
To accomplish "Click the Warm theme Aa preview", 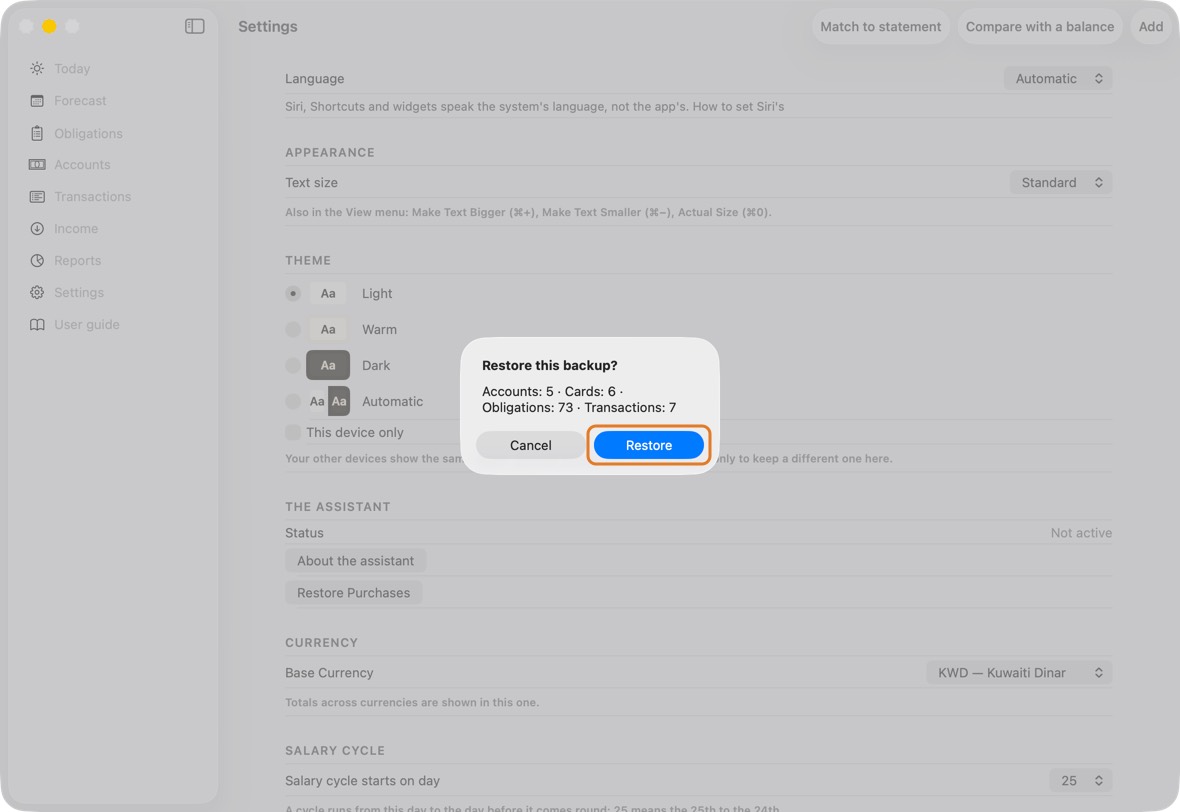I will [x=328, y=330].
